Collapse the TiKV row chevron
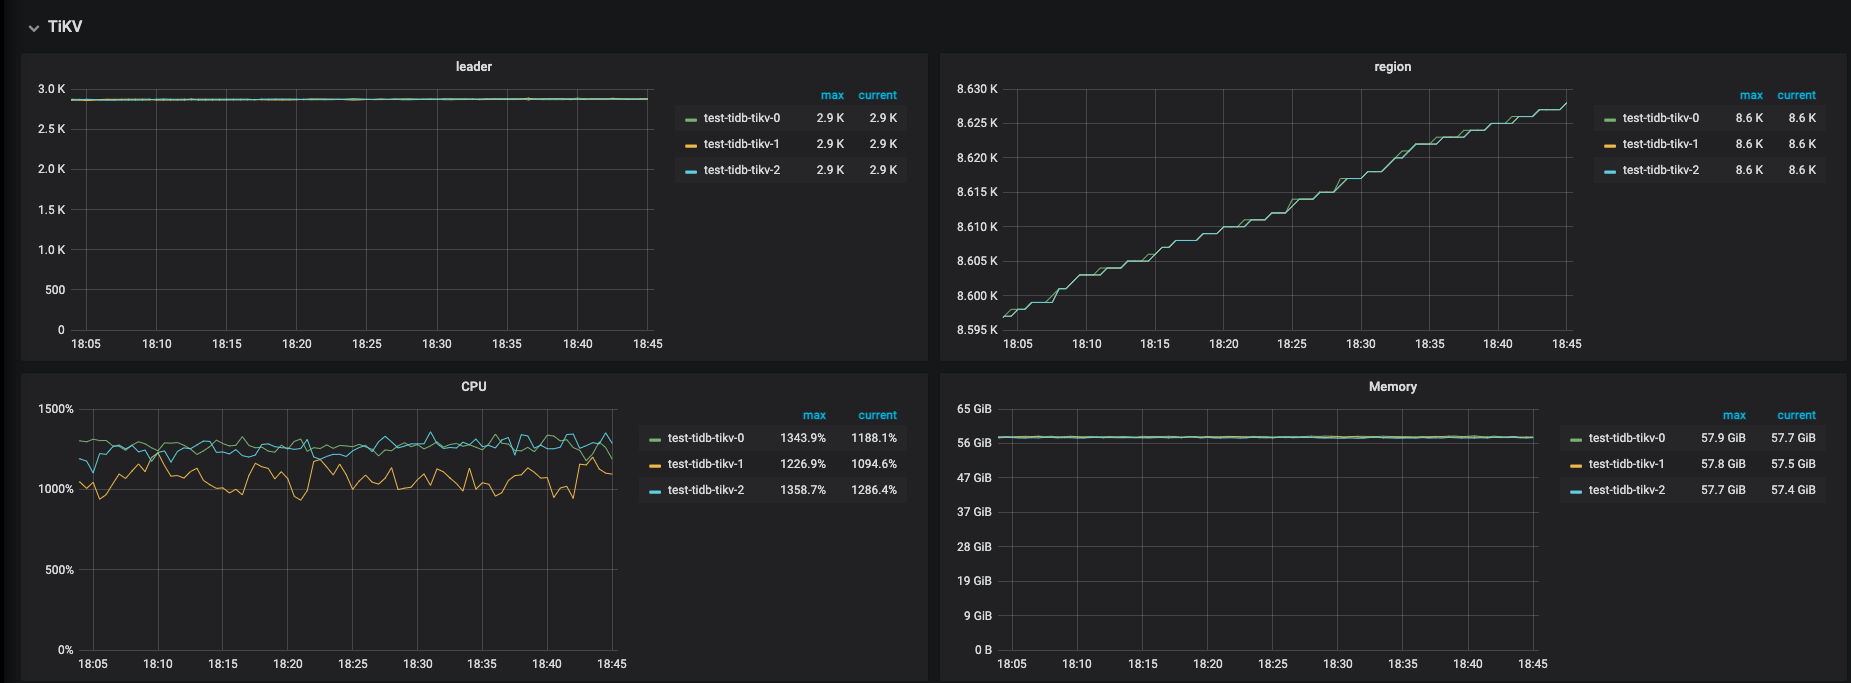The height and width of the screenshot is (683, 1851). [34, 28]
